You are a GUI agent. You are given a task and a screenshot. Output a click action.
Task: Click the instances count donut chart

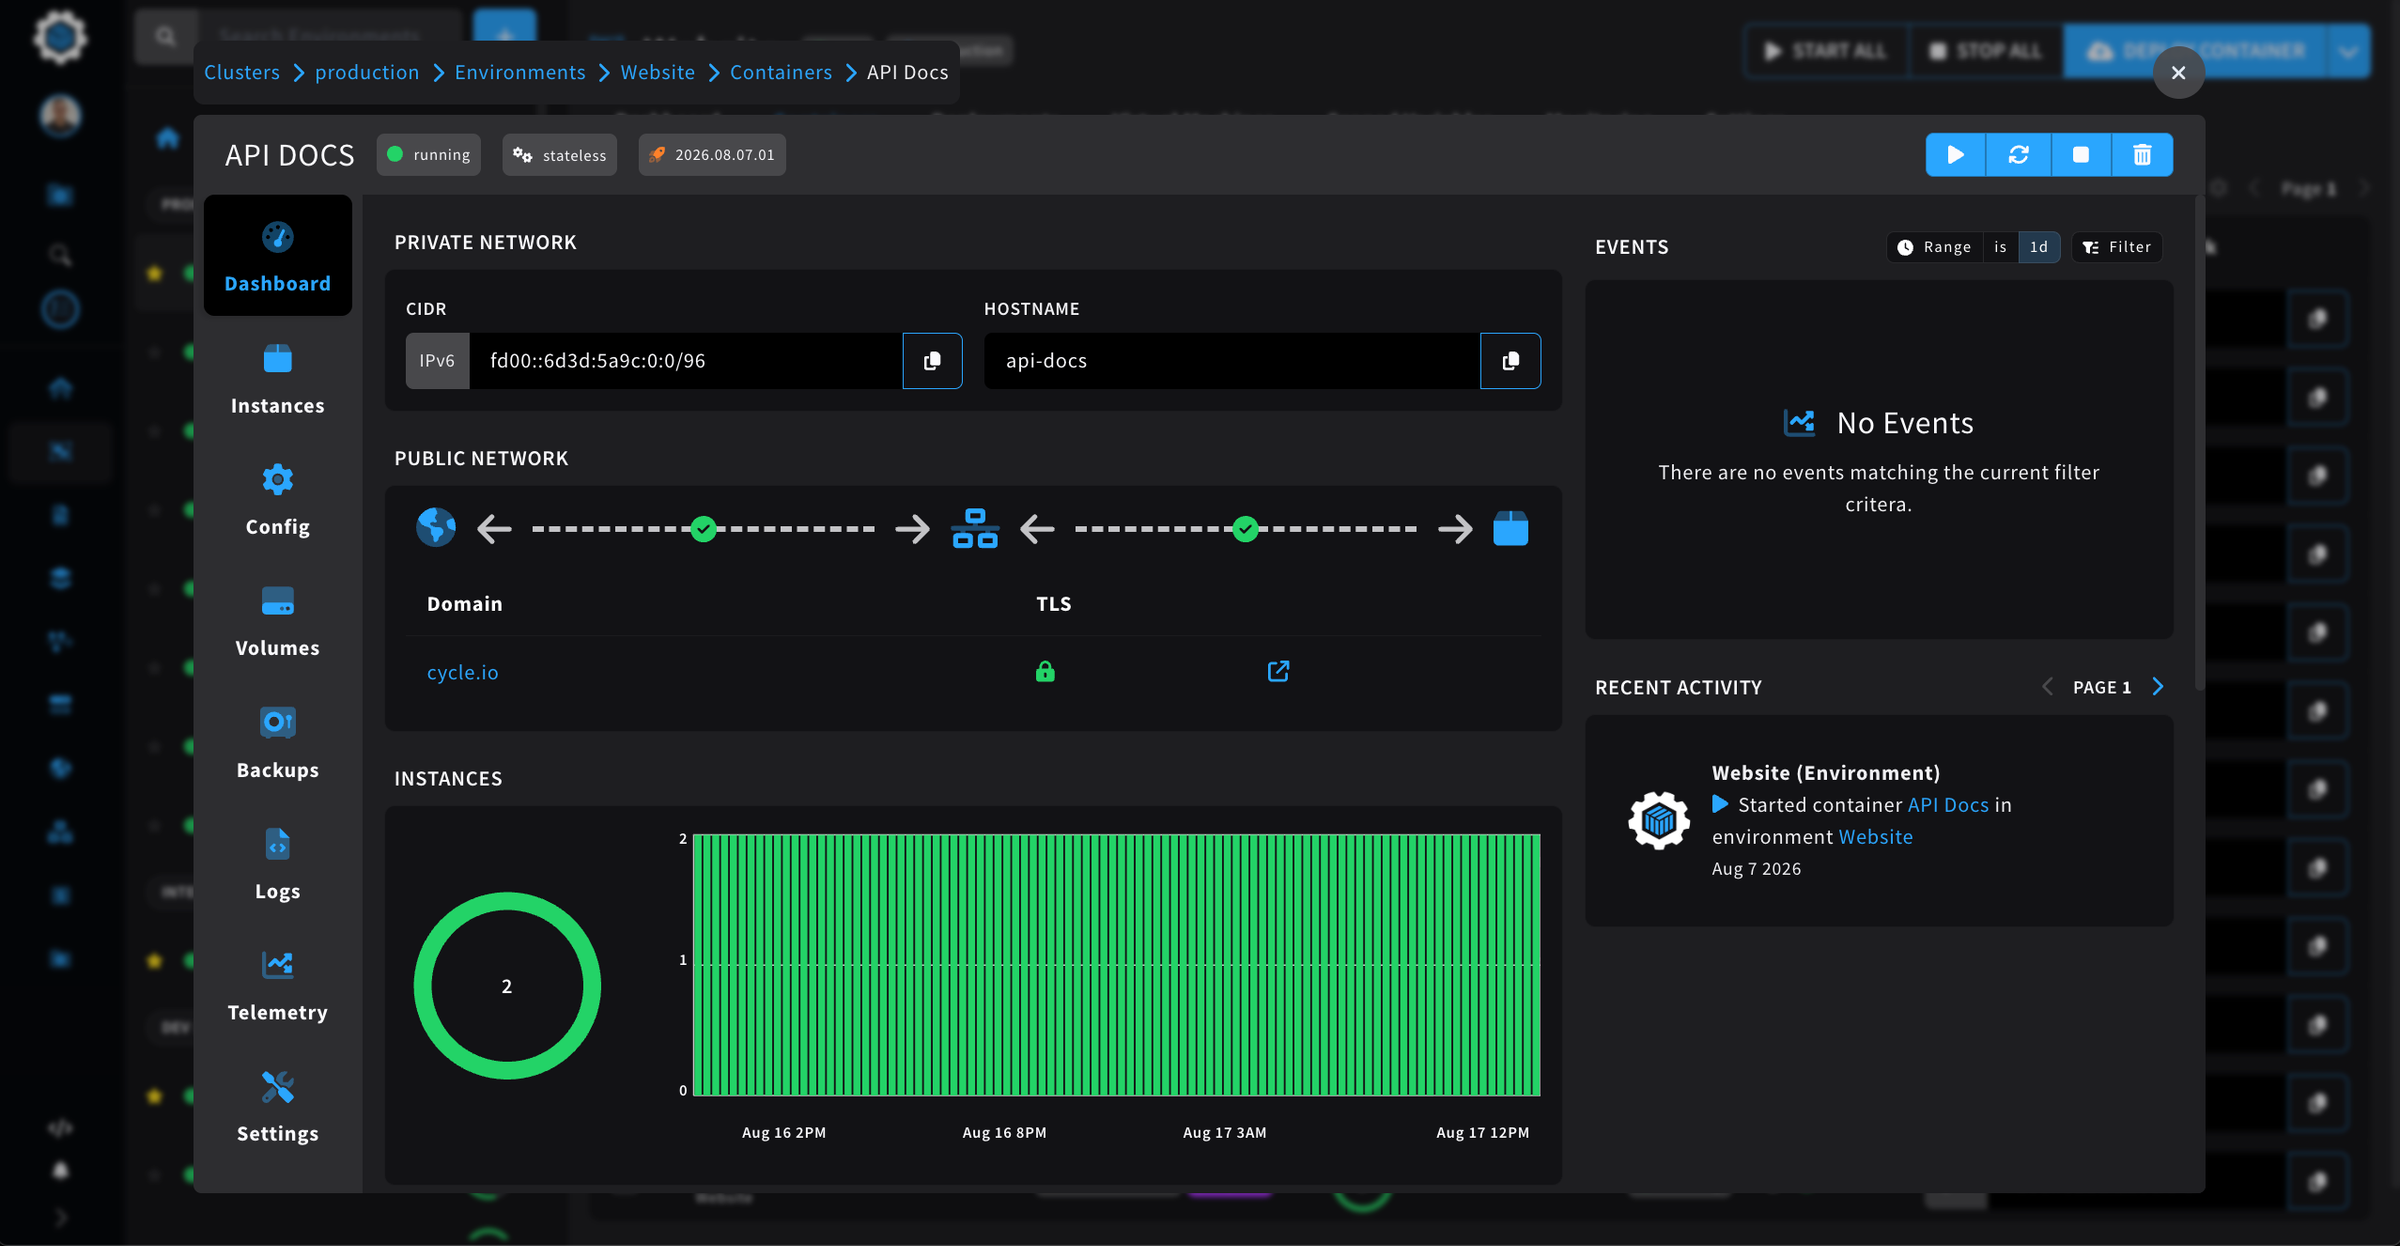click(x=507, y=986)
